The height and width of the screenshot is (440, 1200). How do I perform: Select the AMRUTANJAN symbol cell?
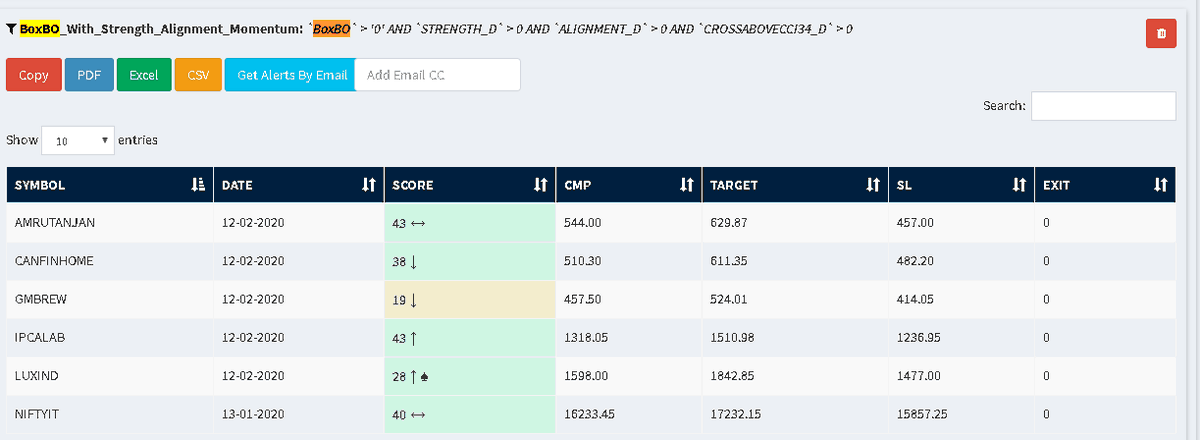(x=109, y=222)
